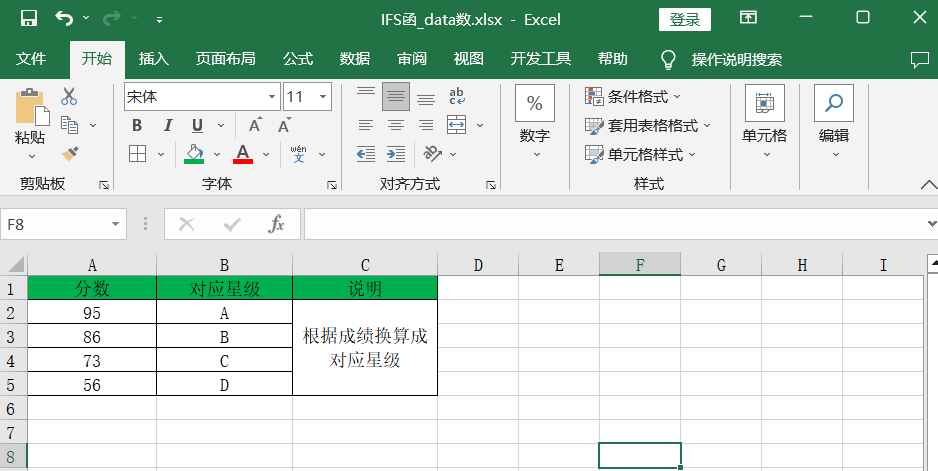
Task: Open the undo history dropdown arrow
Action: [86, 19]
